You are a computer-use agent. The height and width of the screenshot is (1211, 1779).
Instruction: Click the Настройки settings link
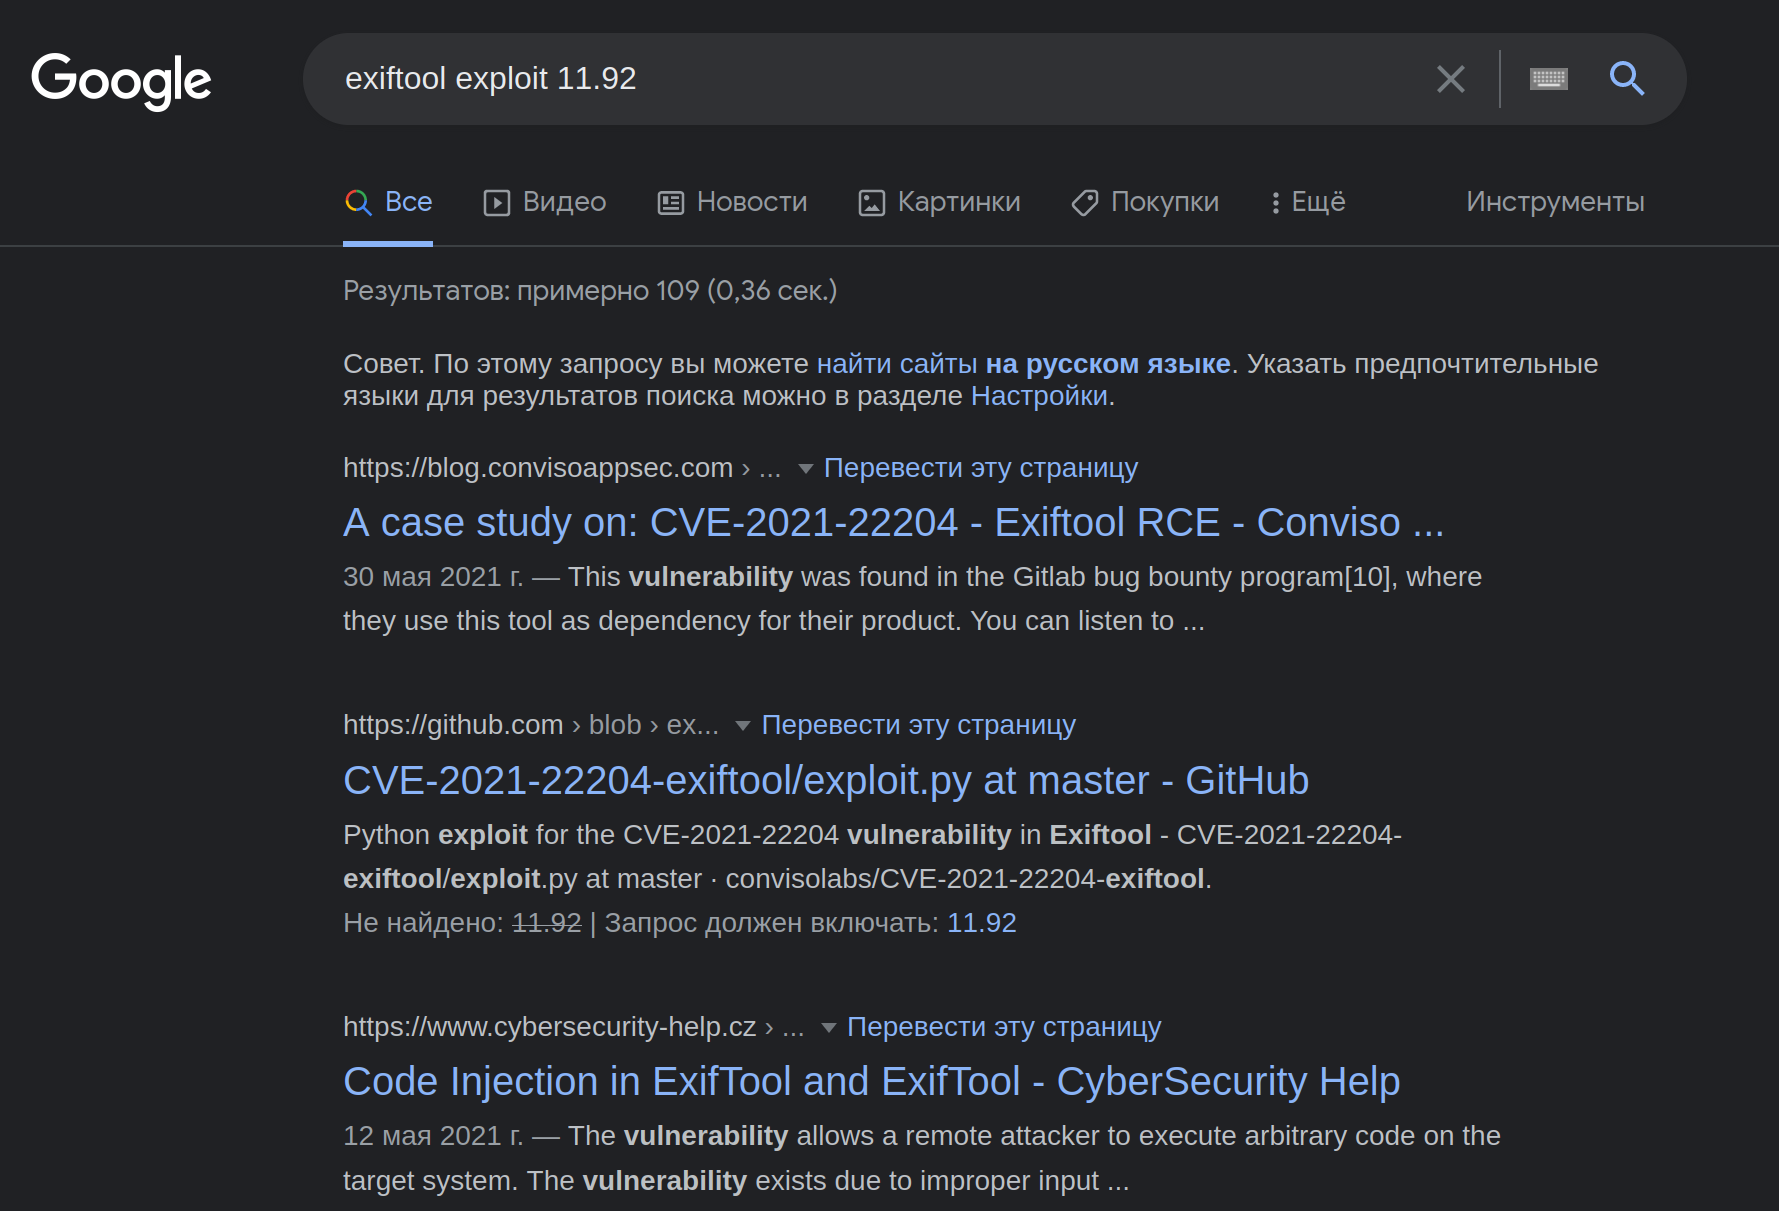[1039, 396]
